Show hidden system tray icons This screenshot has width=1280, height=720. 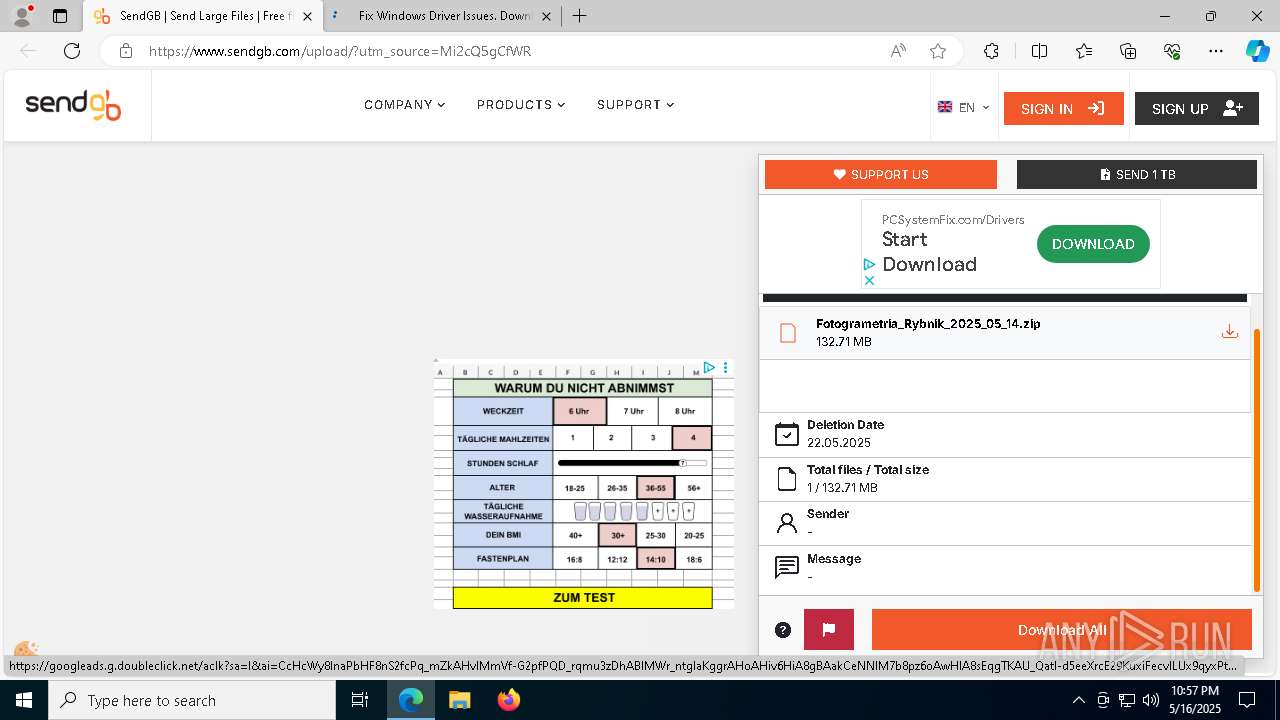click(x=1078, y=700)
